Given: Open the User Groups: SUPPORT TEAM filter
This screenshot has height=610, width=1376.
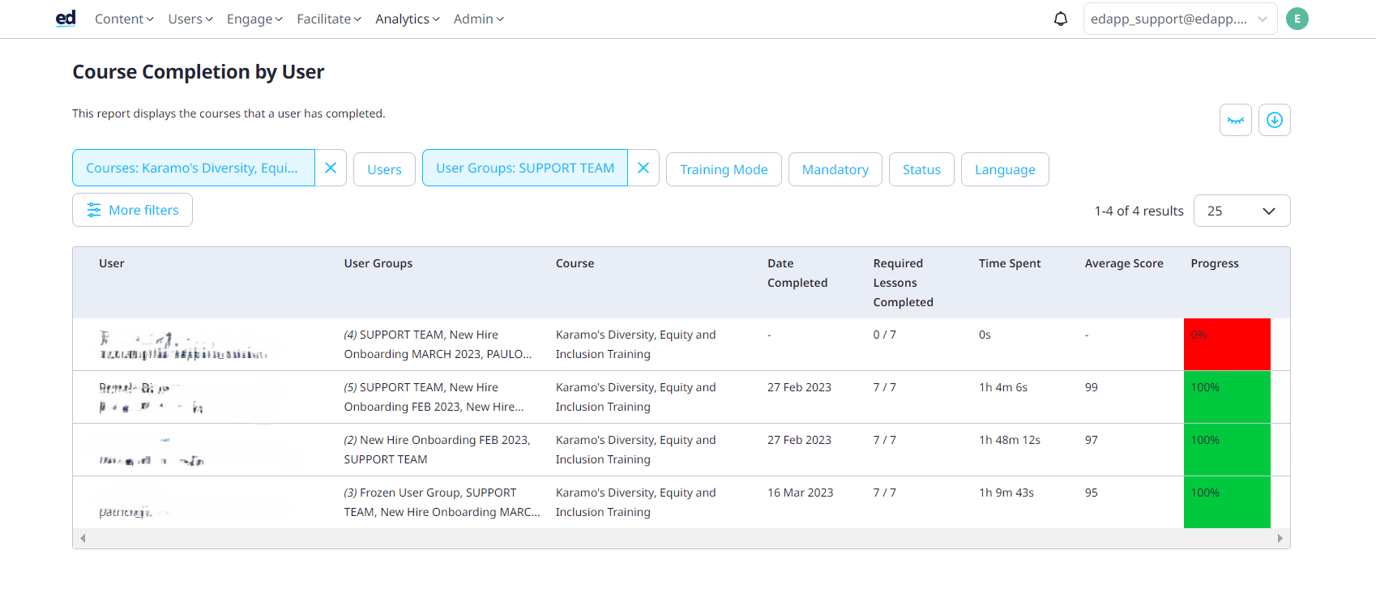Looking at the screenshot, I should 525,168.
